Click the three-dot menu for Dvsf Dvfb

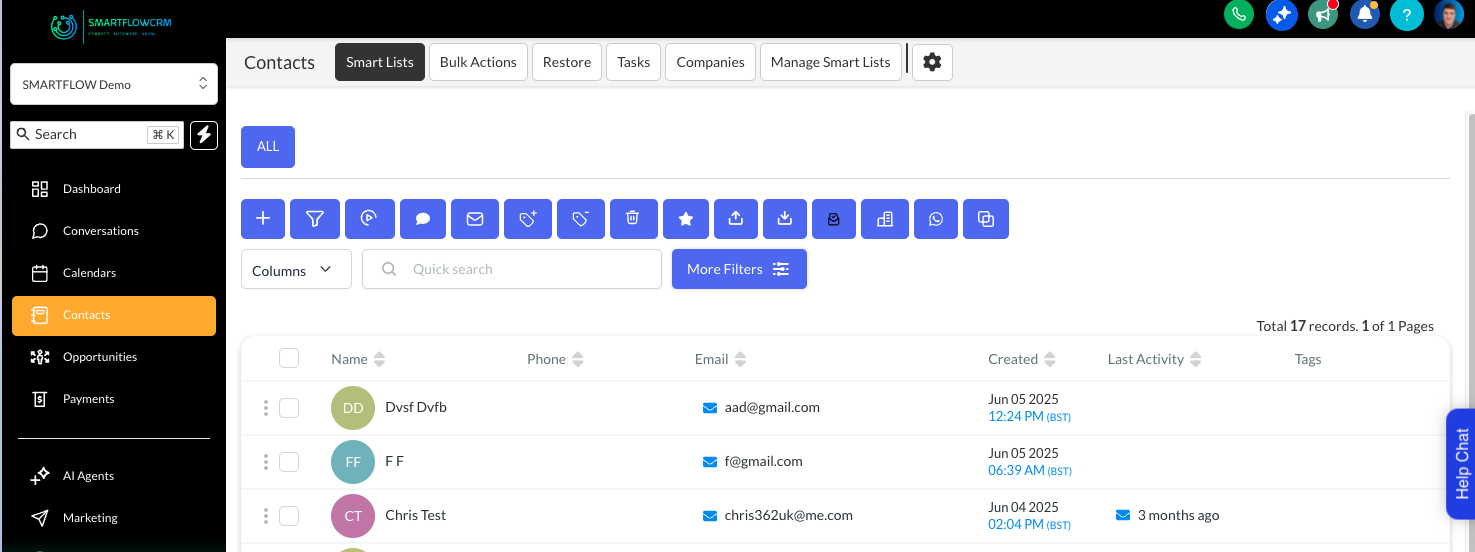[265, 407]
